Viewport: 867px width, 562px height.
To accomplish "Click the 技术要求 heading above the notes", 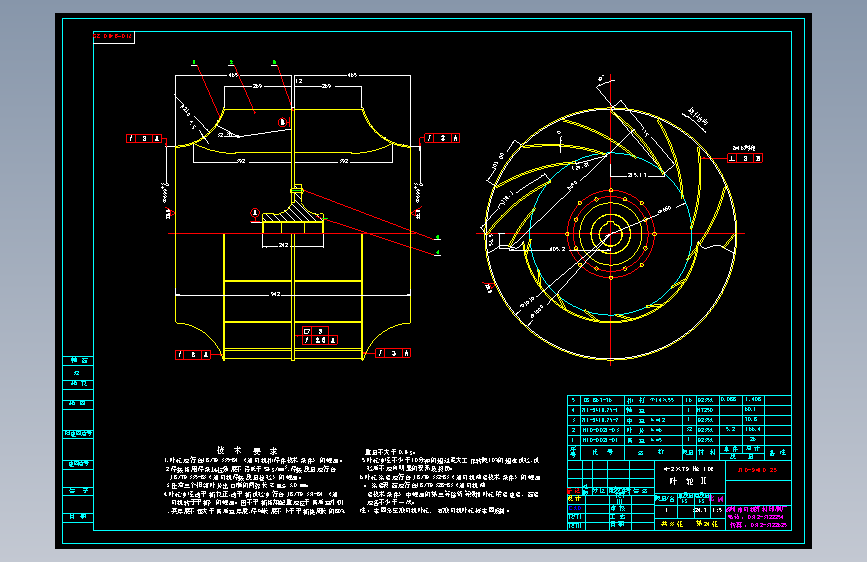I will [247, 451].
